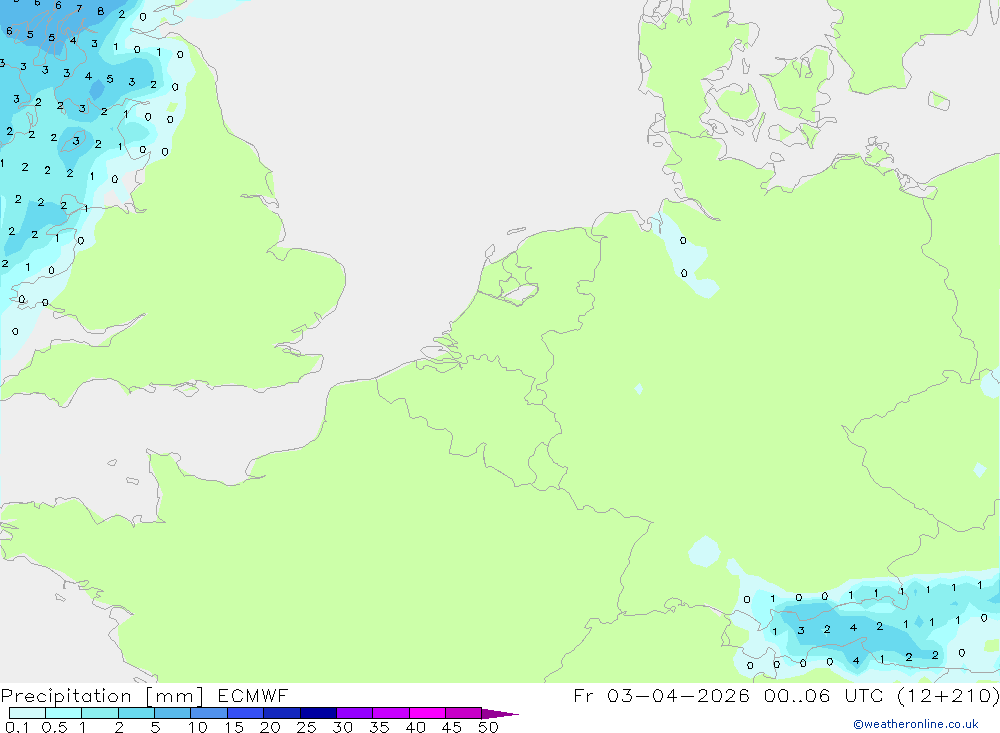Click the 'Precipitation' title text
Screen dimensions: 1000x733
[x=66, y=696]
